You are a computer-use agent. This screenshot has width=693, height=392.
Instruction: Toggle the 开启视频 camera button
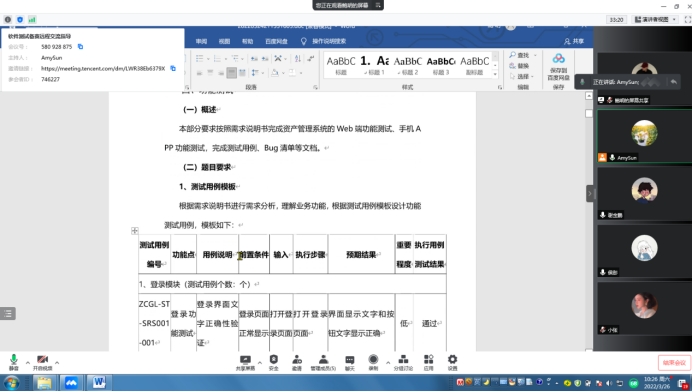coord(42,362)
